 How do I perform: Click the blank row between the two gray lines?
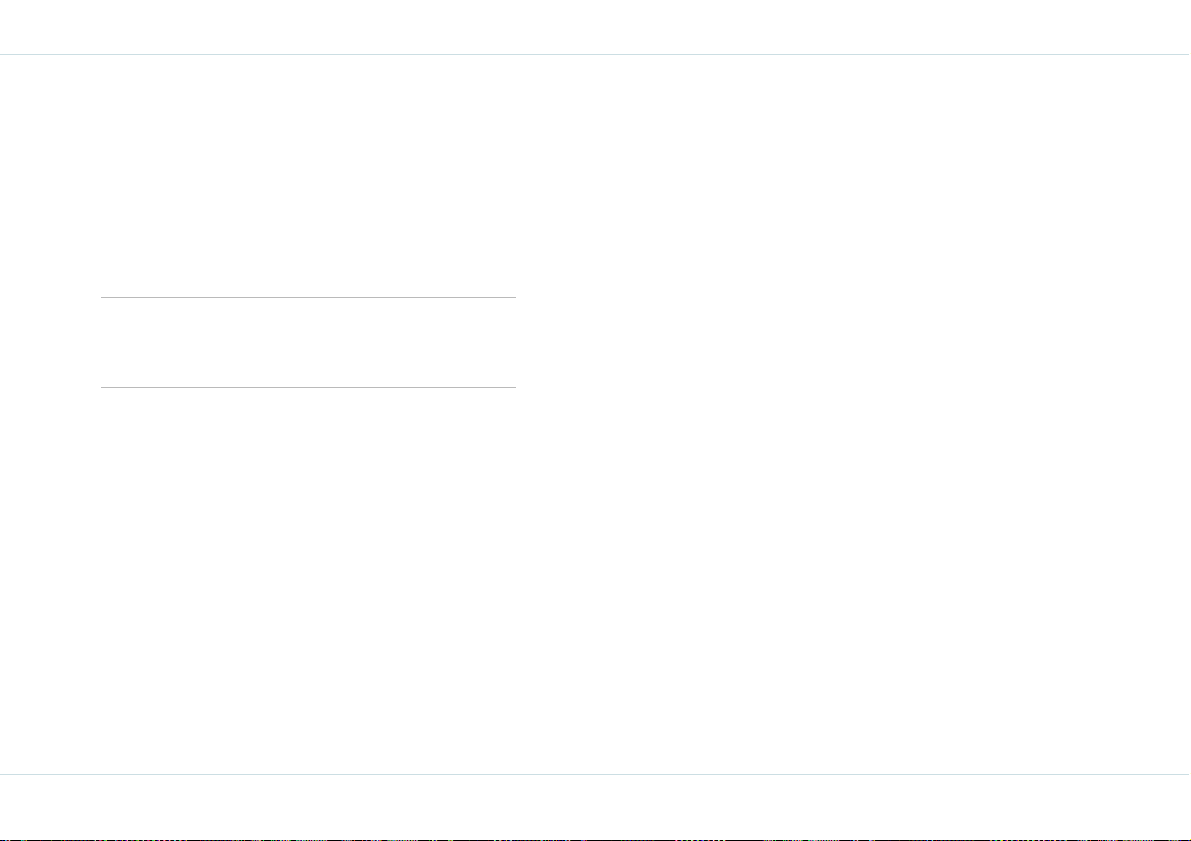tap(308, 343)
